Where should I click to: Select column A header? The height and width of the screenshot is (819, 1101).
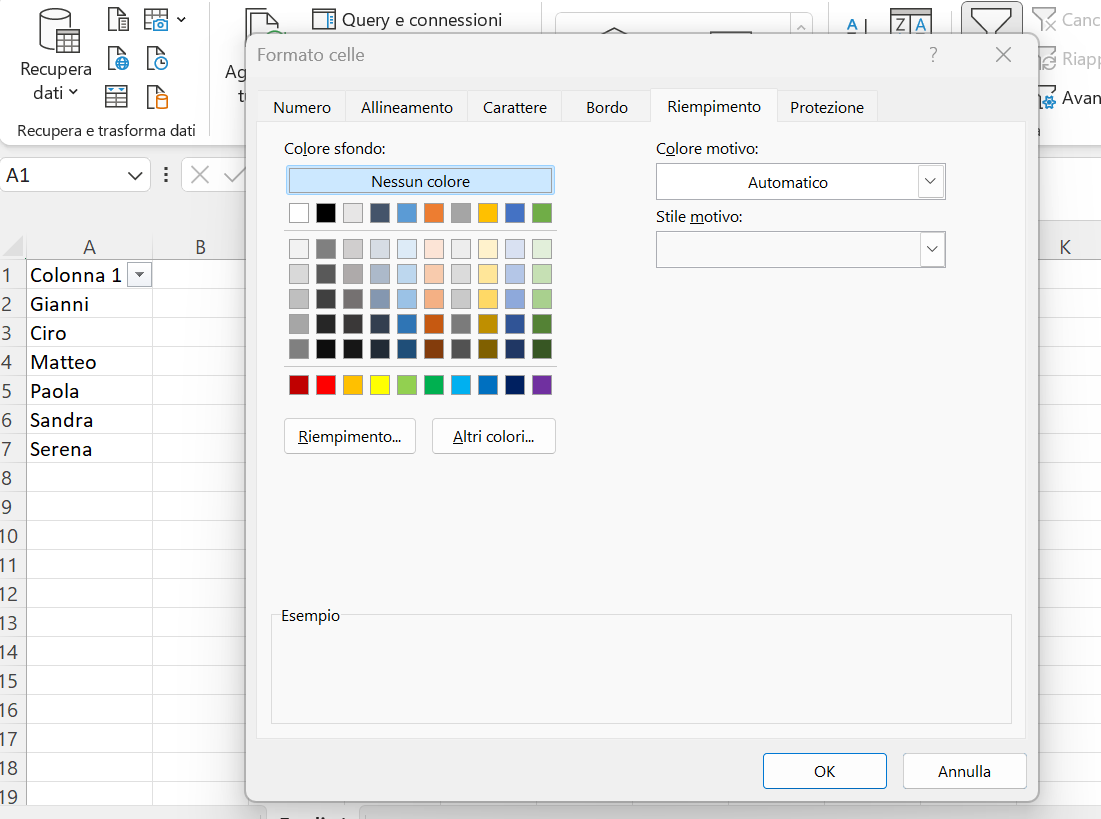(89, 247)
